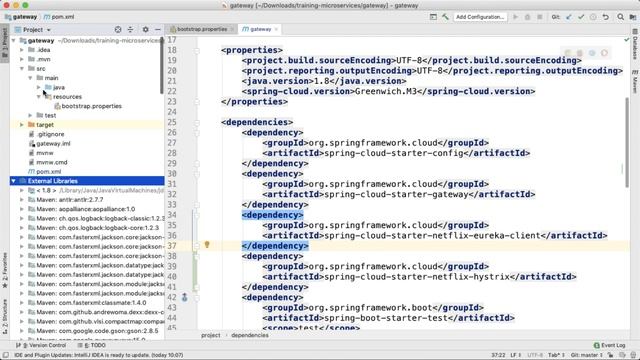
Task: Click the Project tree vertical scrollbar
Action: coord(162,65)
